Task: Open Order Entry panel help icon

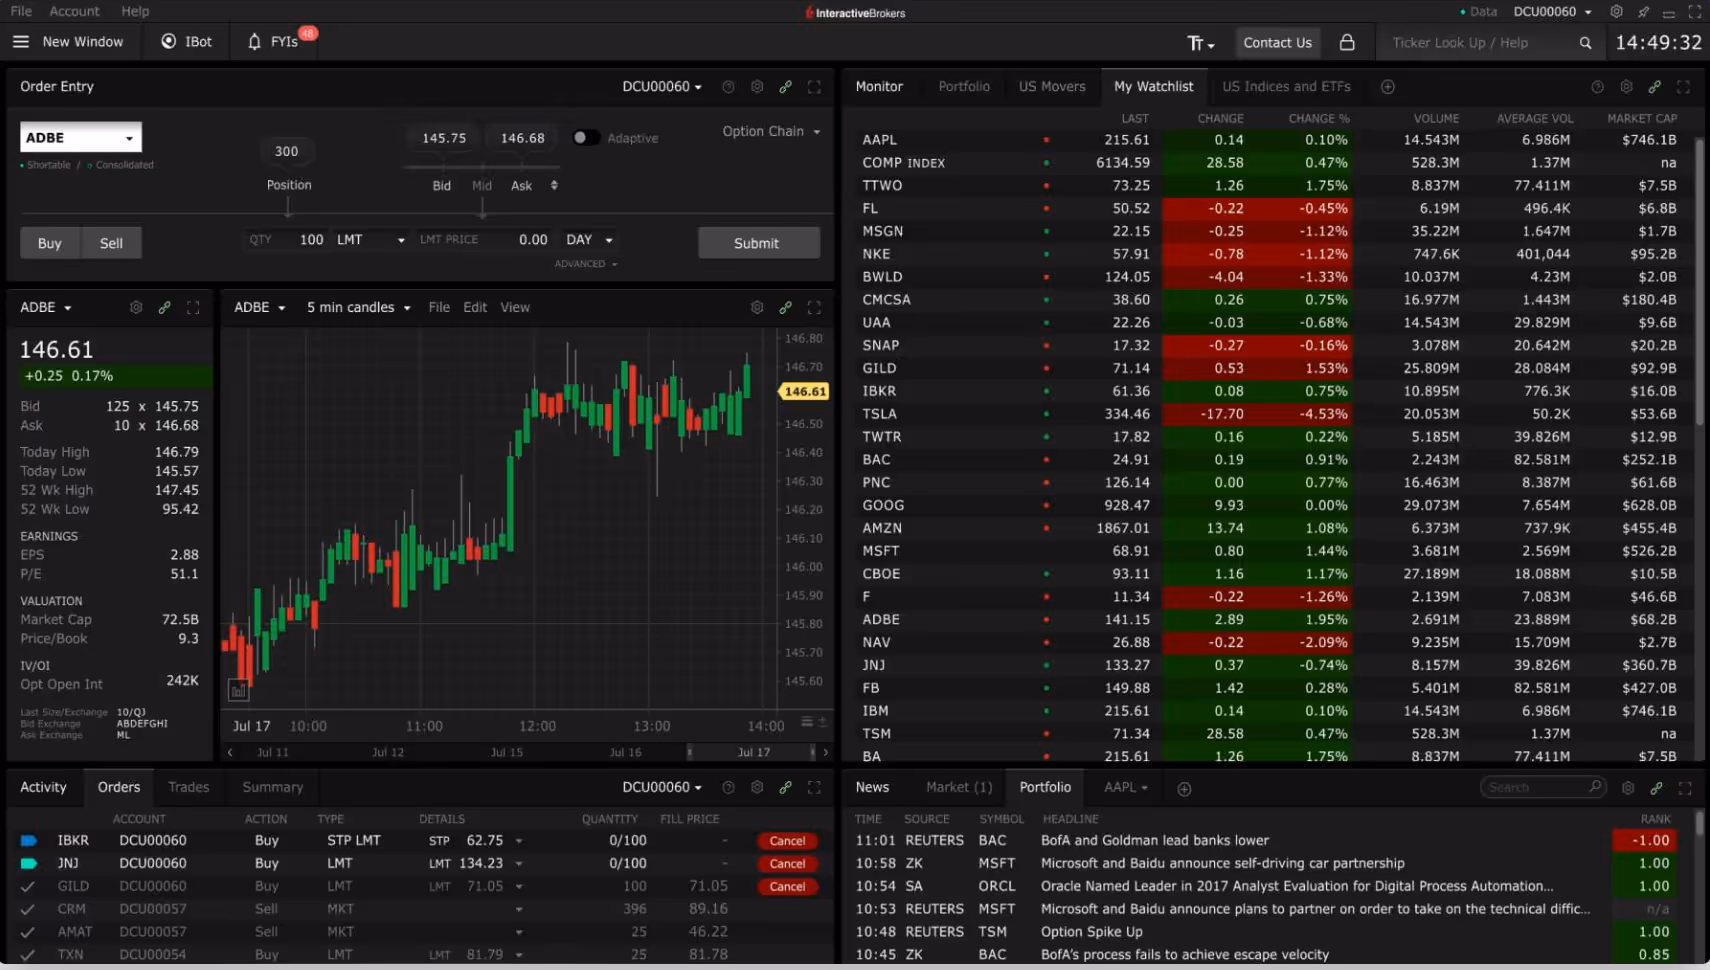Action: (x=728, y=87)
